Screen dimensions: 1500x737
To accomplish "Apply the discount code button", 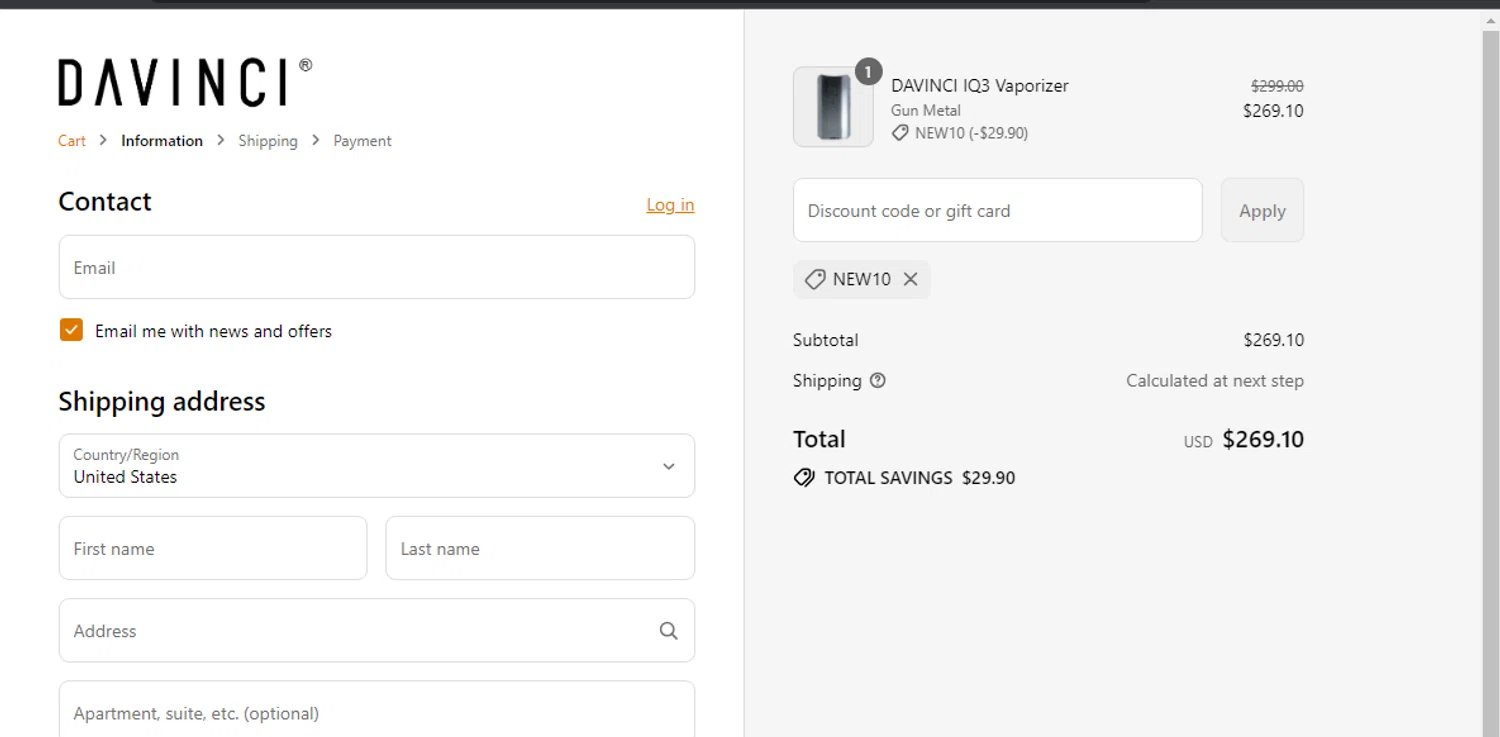I will pos(1262,211).
